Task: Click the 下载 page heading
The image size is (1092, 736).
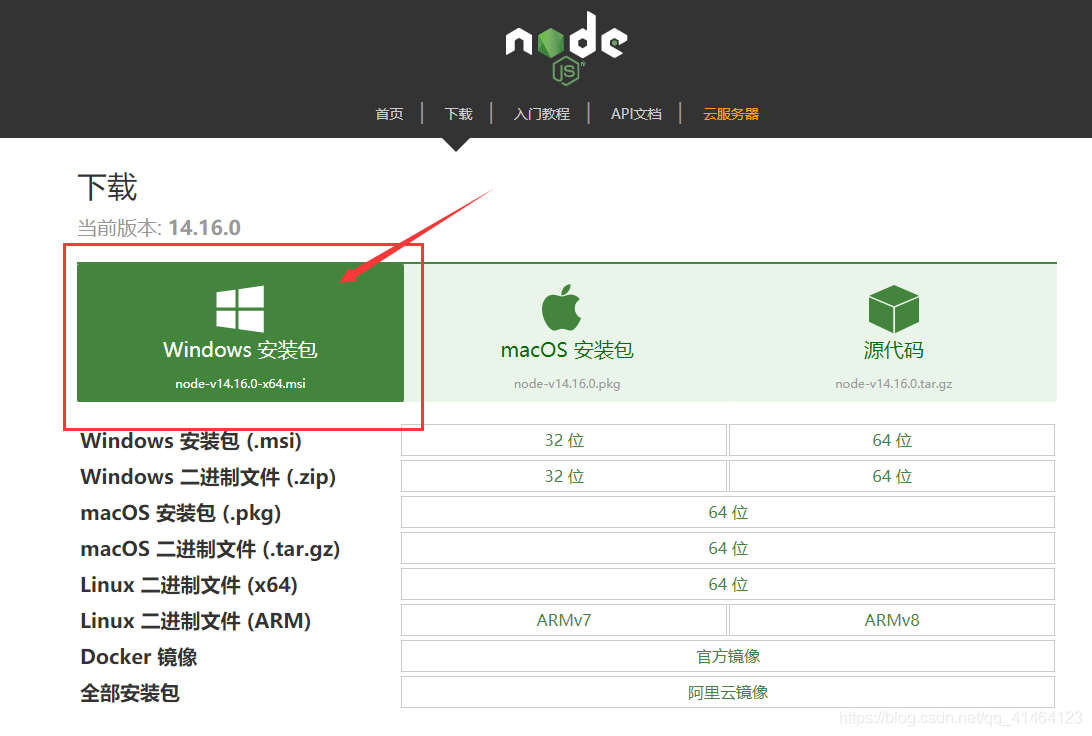Action: tap(107, 187)
